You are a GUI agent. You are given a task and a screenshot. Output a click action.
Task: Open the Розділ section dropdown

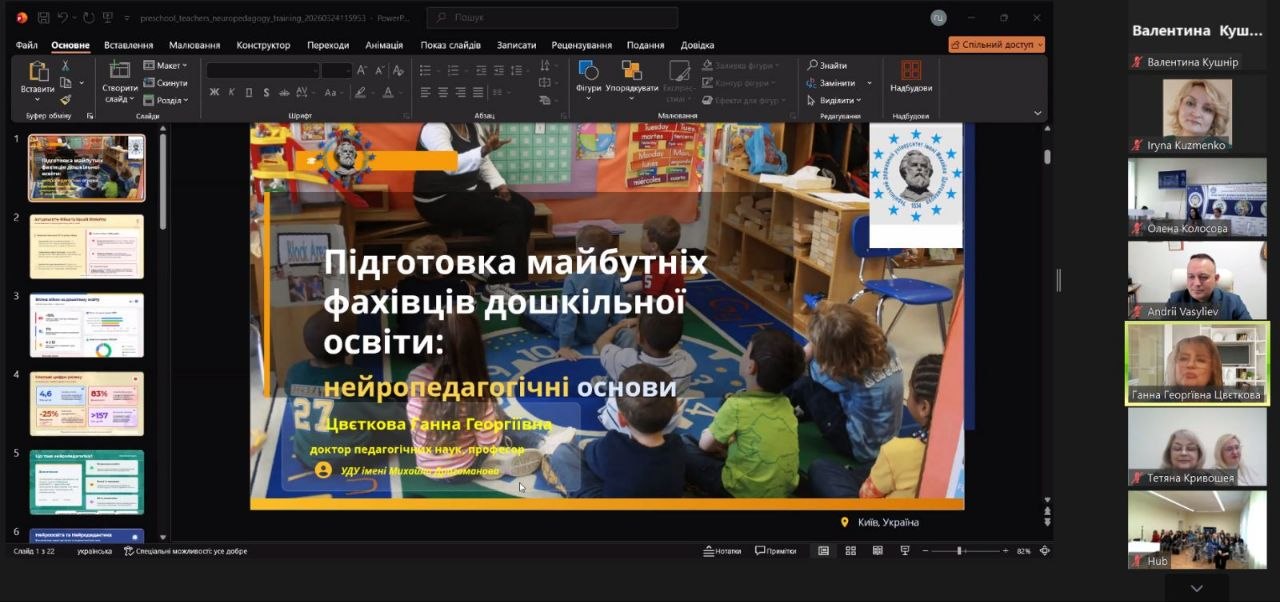click(x=166, y=100)
